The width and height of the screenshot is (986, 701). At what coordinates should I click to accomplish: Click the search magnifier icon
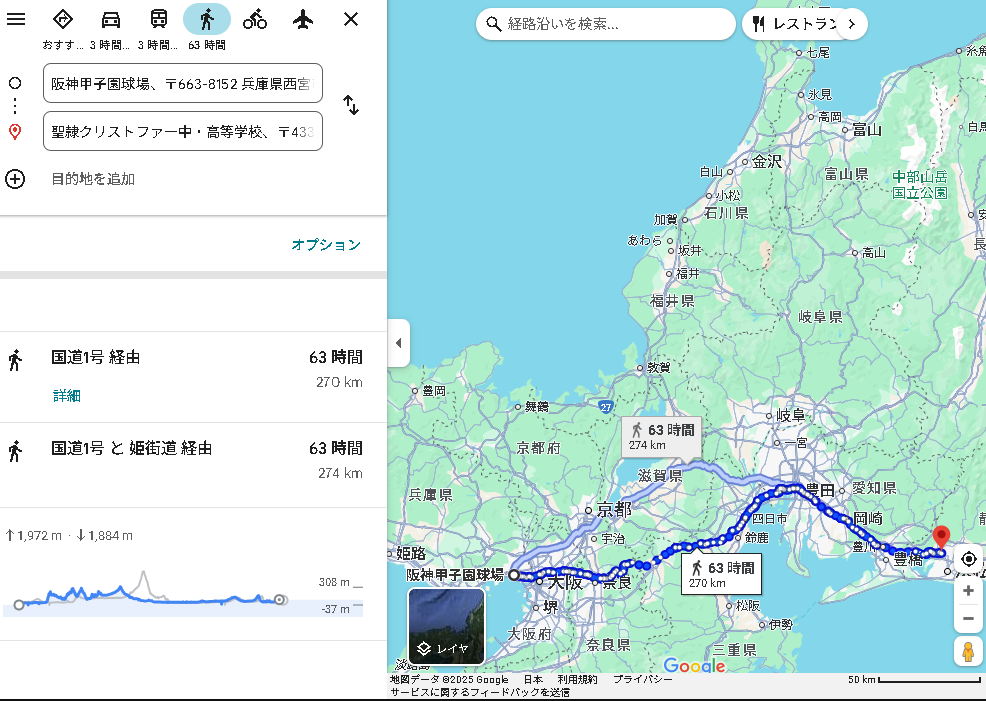coord(494,24)
